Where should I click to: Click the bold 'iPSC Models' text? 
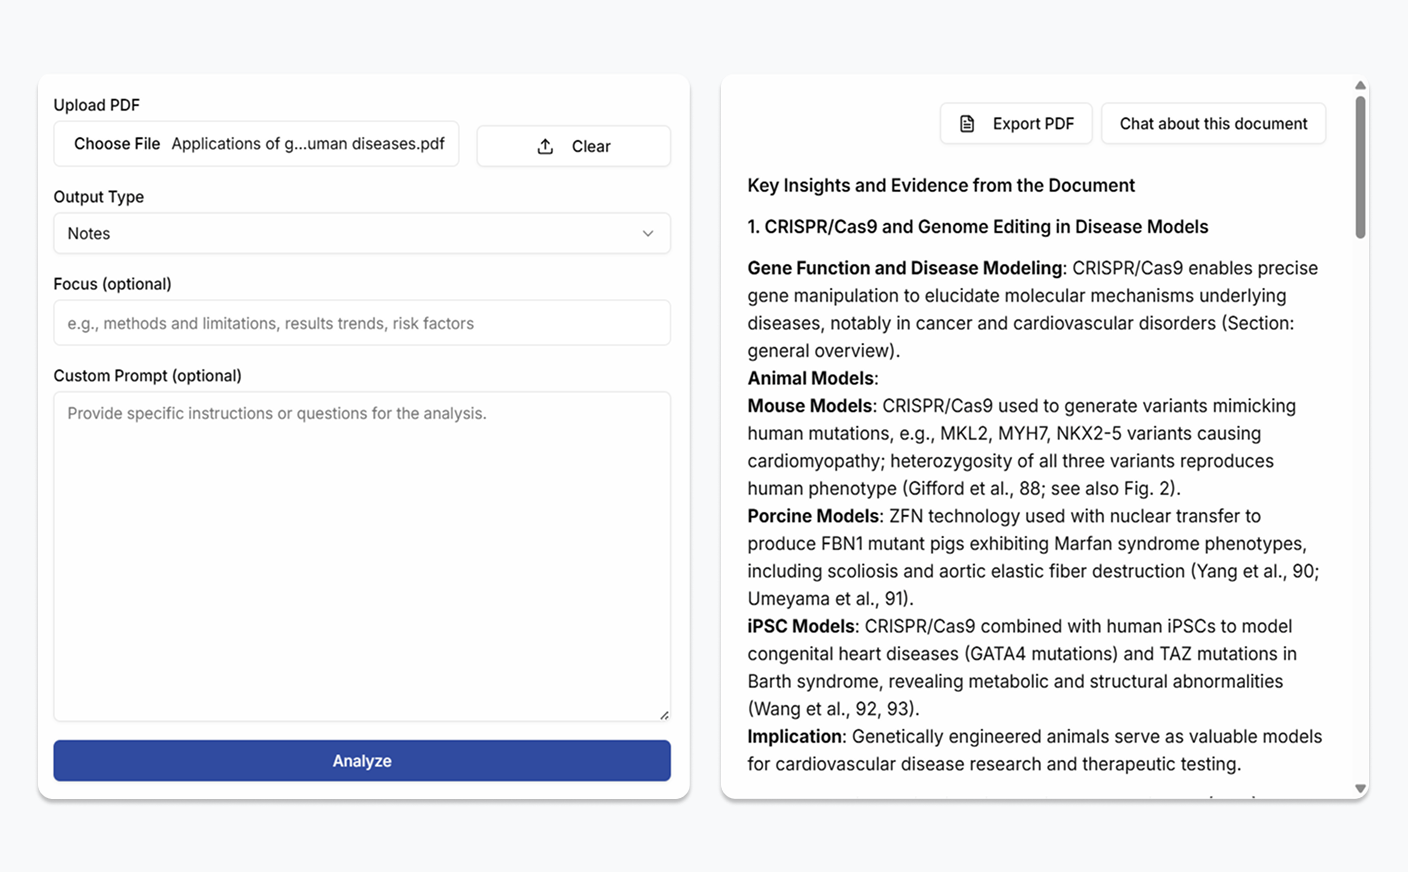point(801,626)
